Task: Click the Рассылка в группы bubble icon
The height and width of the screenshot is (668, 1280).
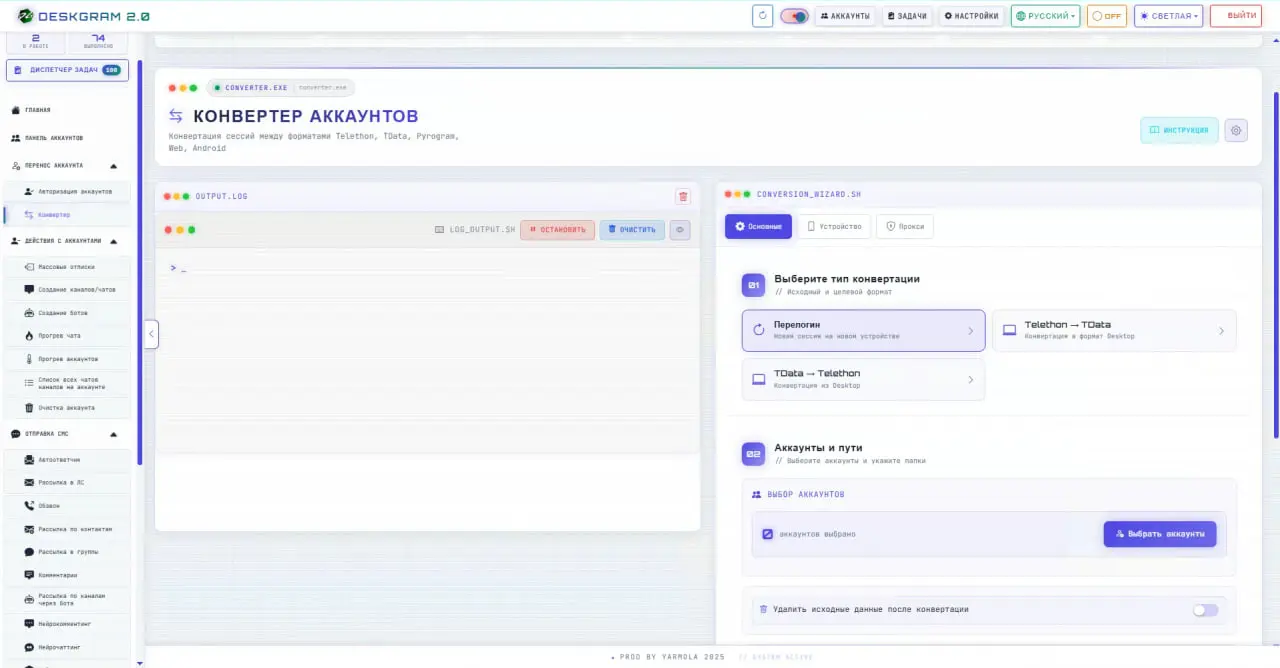Action: (x=29, y=552)
